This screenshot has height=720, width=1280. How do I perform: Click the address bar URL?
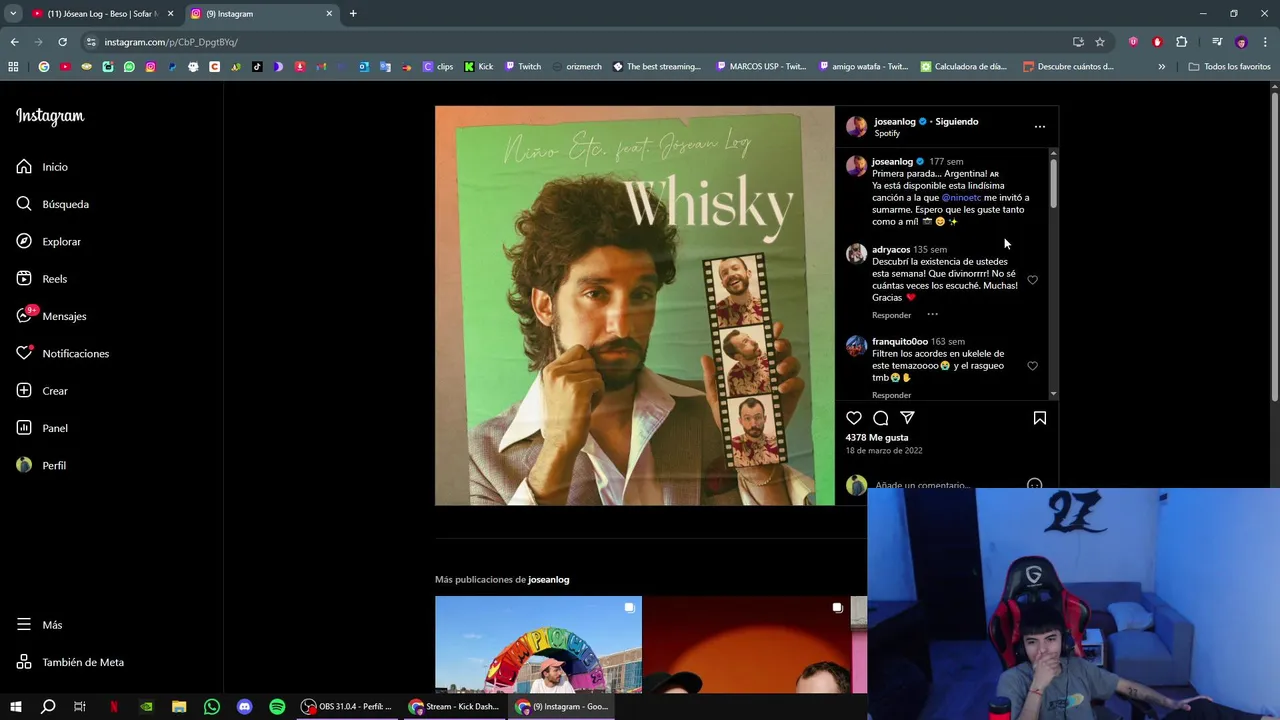[x=171, y=42]
